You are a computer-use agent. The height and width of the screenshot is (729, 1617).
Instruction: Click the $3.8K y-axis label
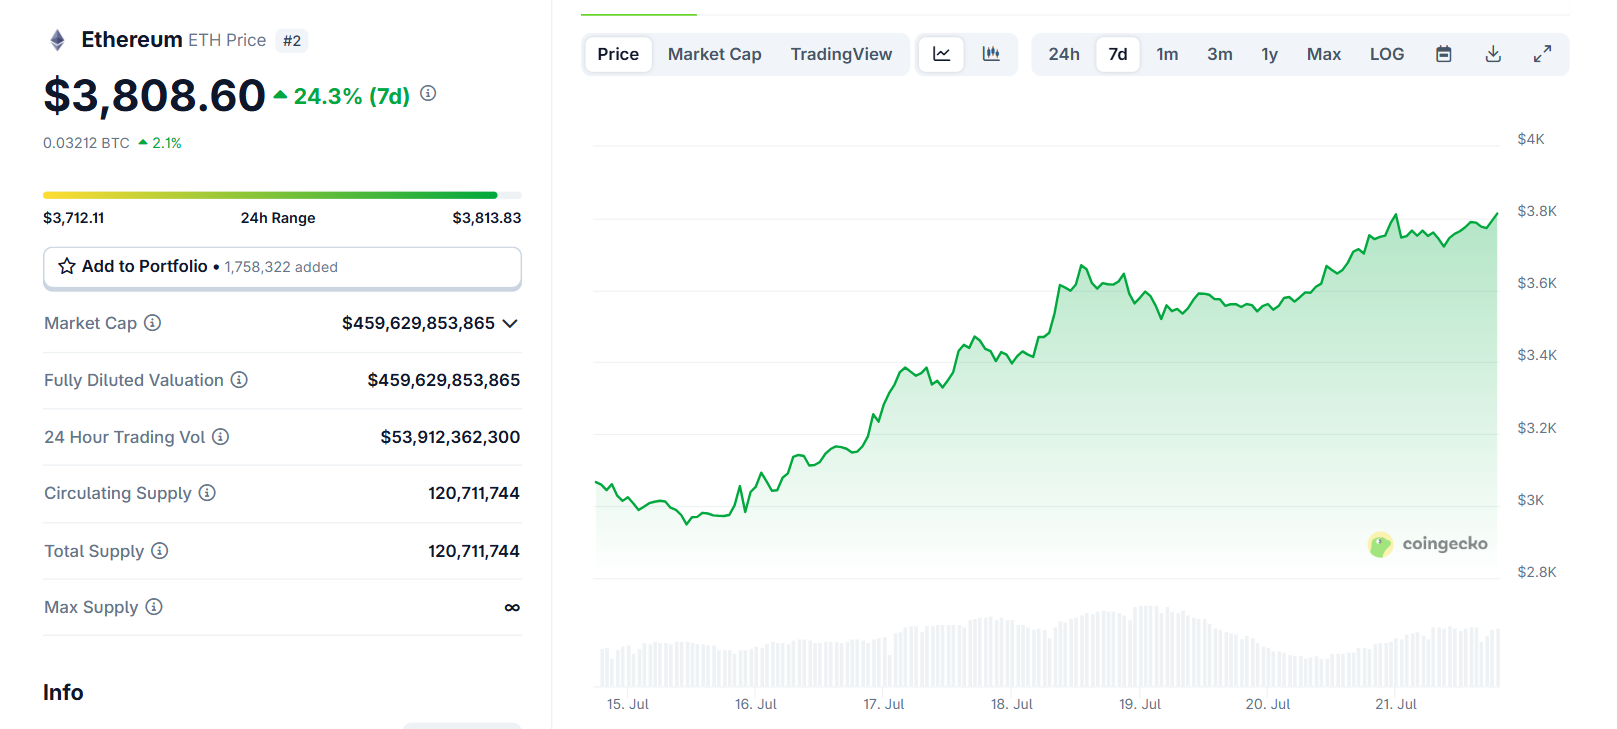[1536, 211]
